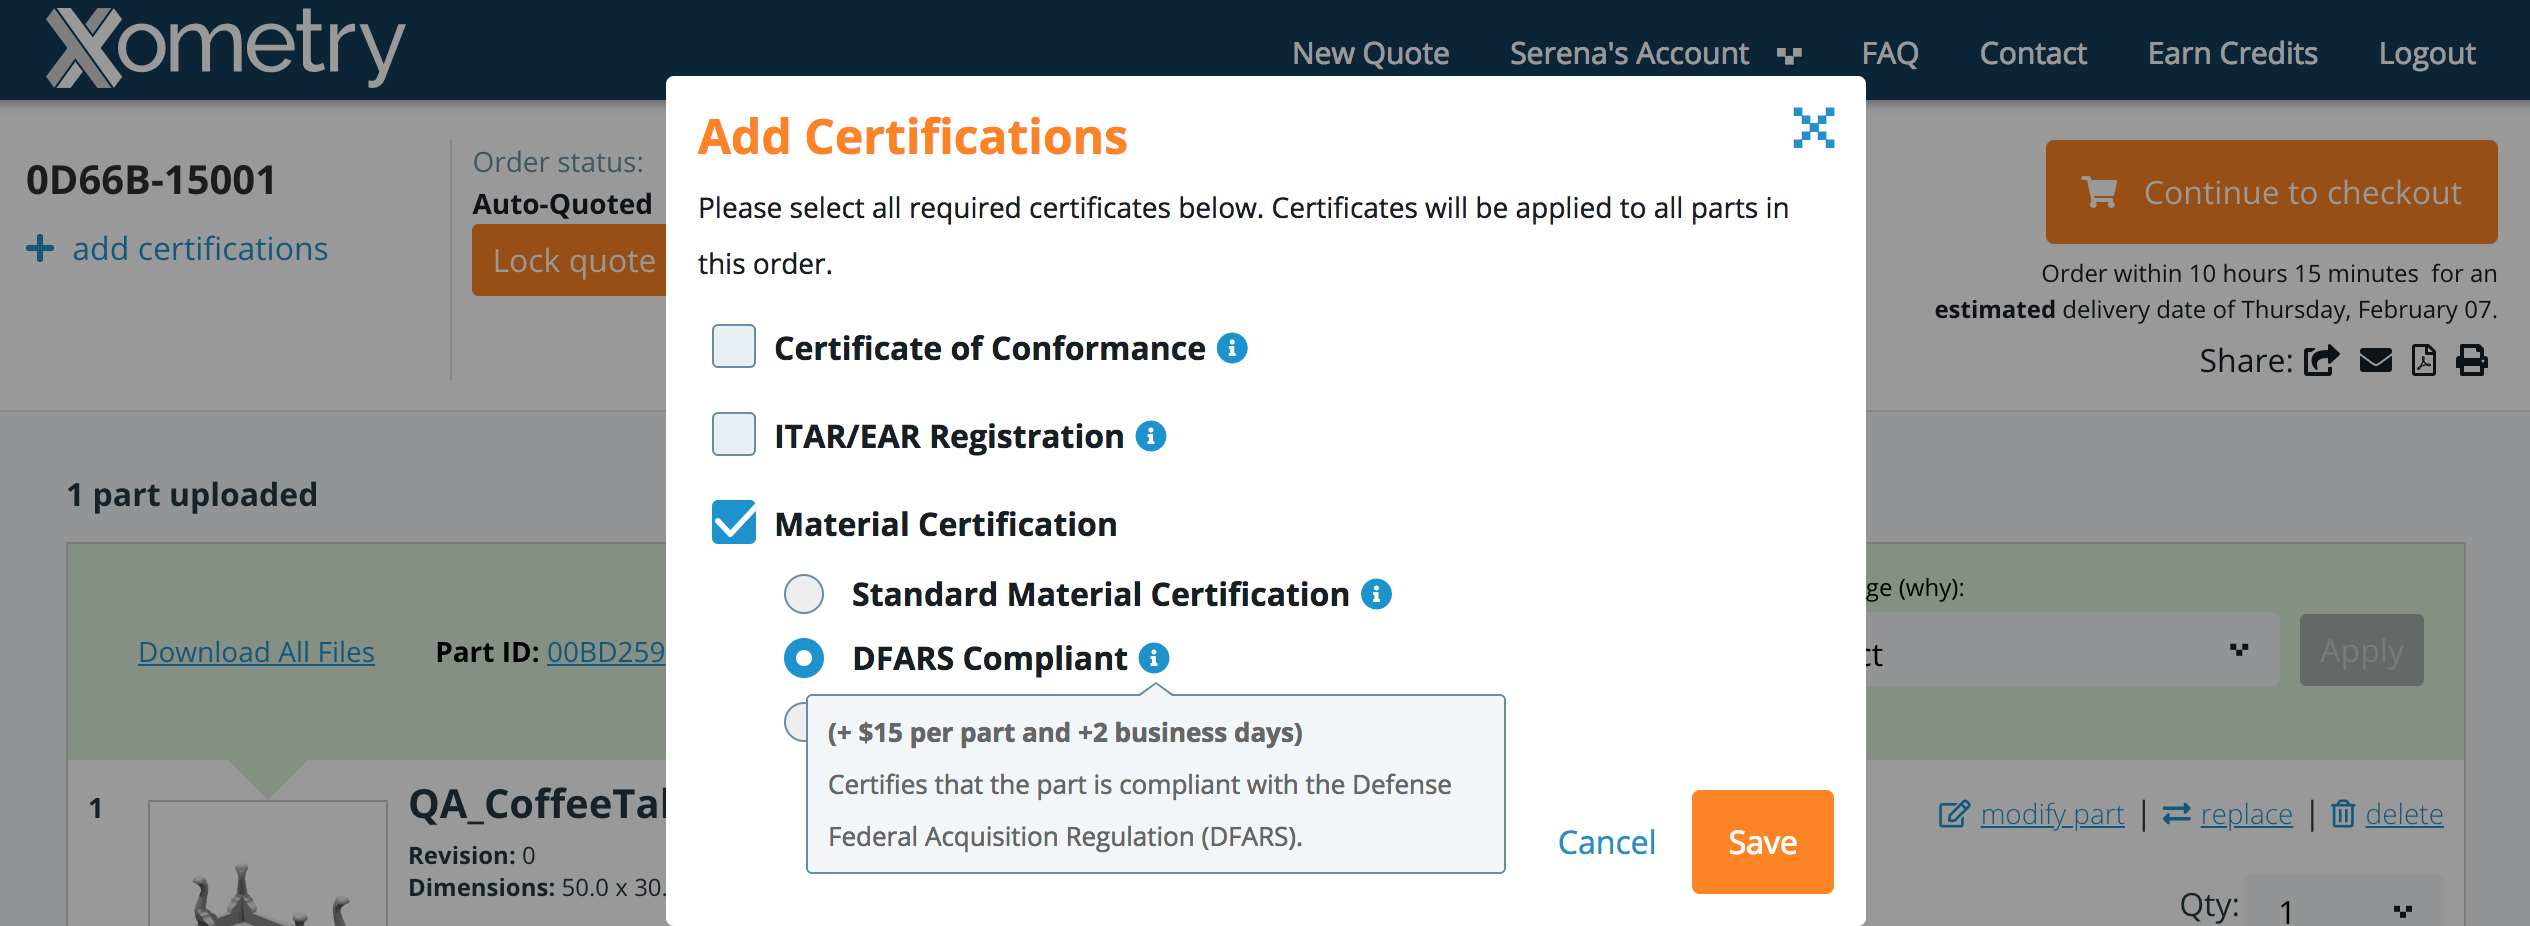Open the Part ID 00BD259 link
Image resolution: width=2530 pixels, height=926 pixels.
(606, 652)
